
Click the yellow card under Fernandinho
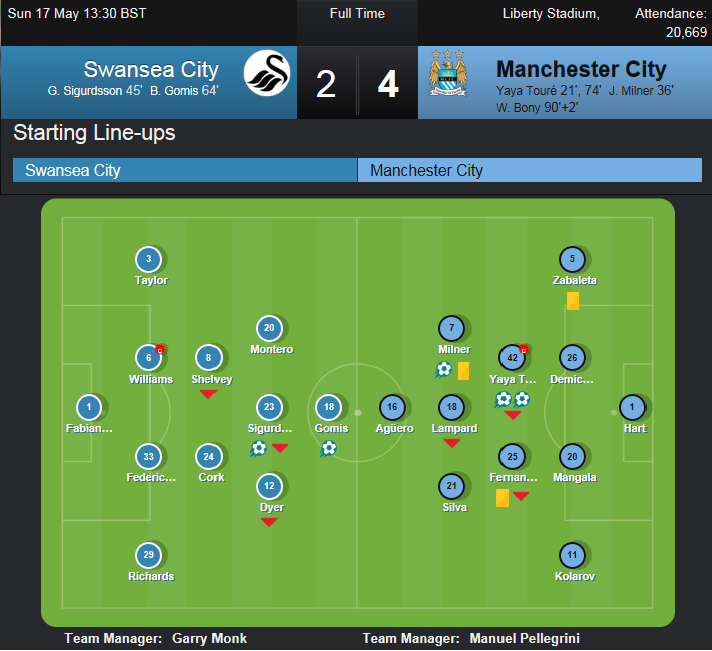[502, 498]
